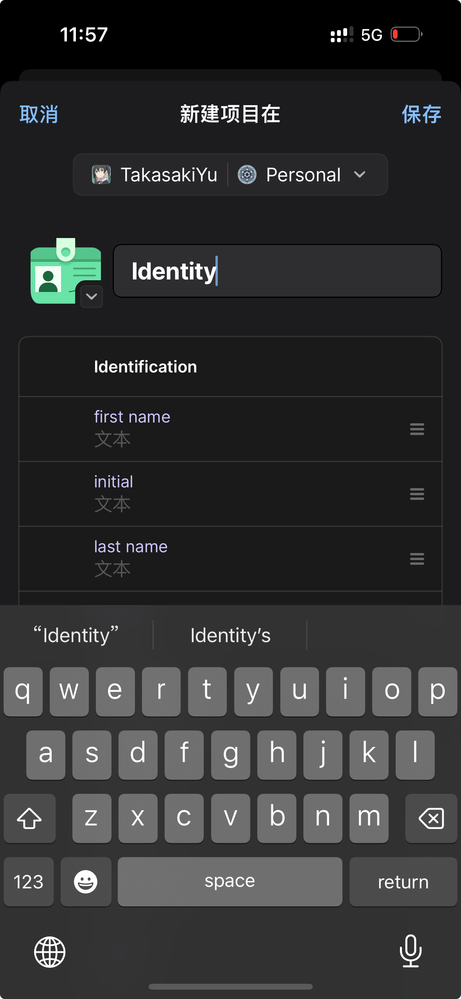Focus the Identity title text field
Image resolution: width=461 pixels, height=999 pixels.
[277, 271]
